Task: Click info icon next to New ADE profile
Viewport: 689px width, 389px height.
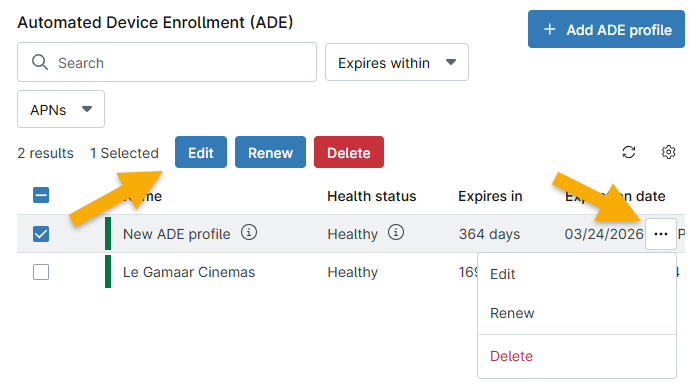Action: point(249,232)
